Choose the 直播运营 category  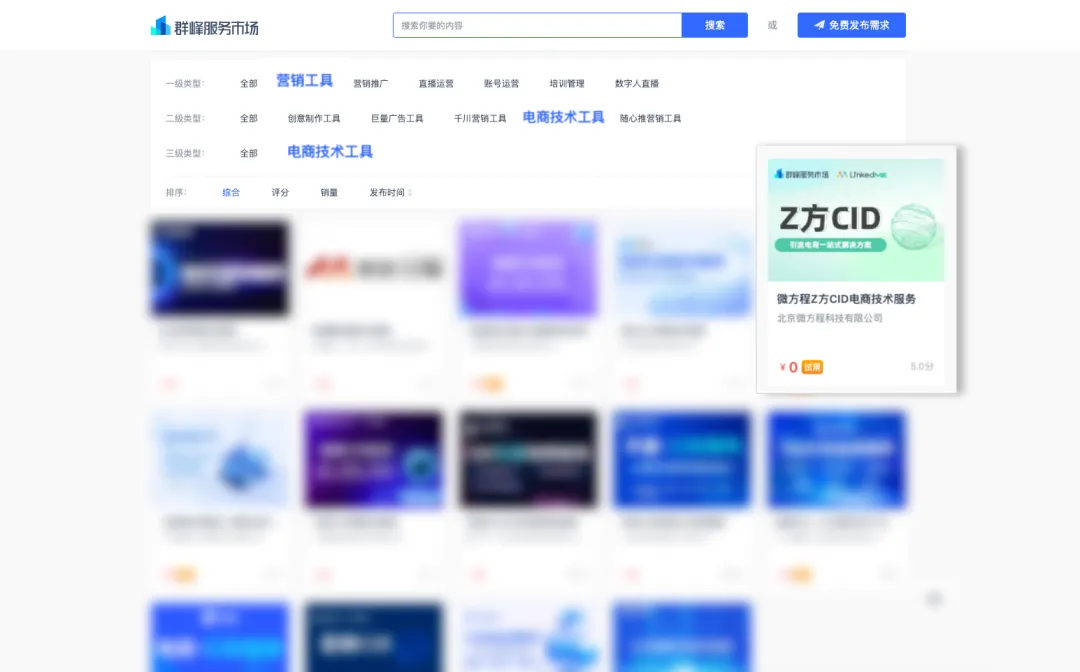click(x=436, y=83)
